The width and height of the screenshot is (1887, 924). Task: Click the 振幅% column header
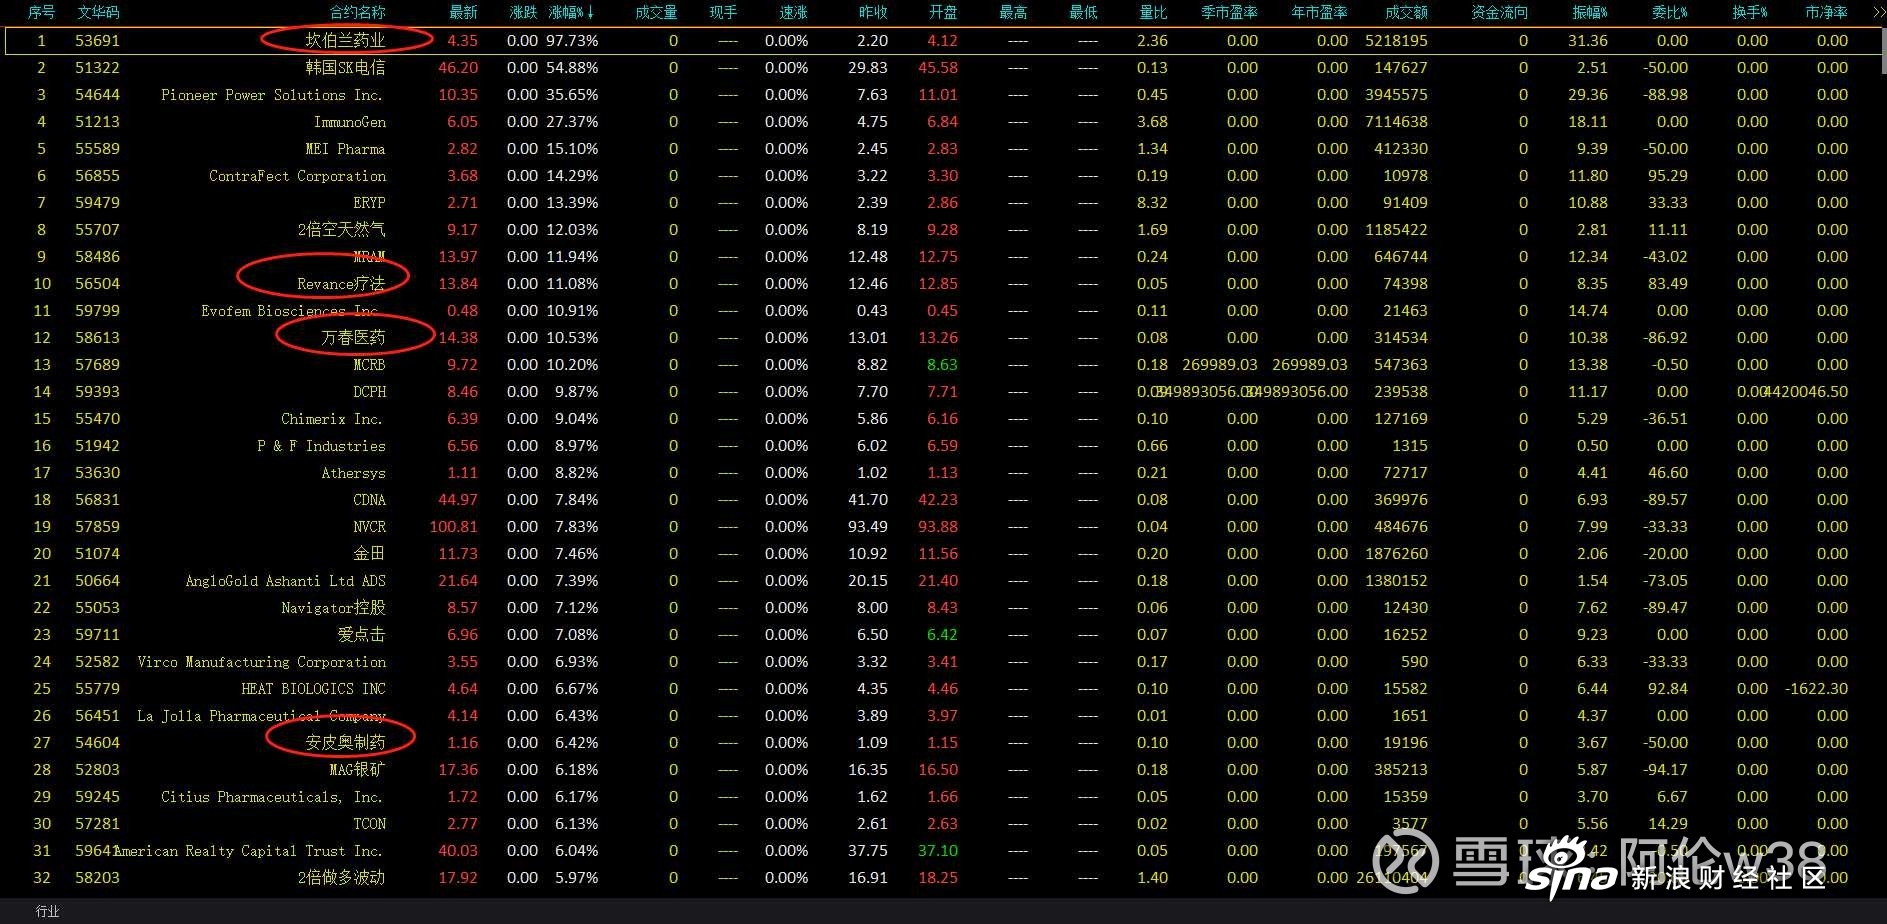[x=1589, y=12]
